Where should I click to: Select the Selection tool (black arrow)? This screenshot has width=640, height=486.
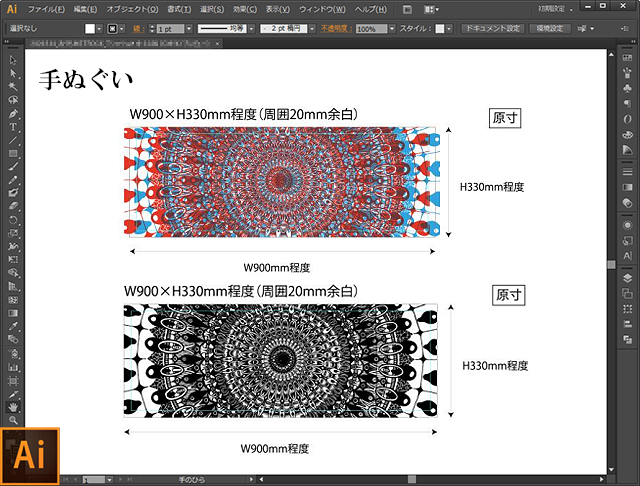point(13,60)
